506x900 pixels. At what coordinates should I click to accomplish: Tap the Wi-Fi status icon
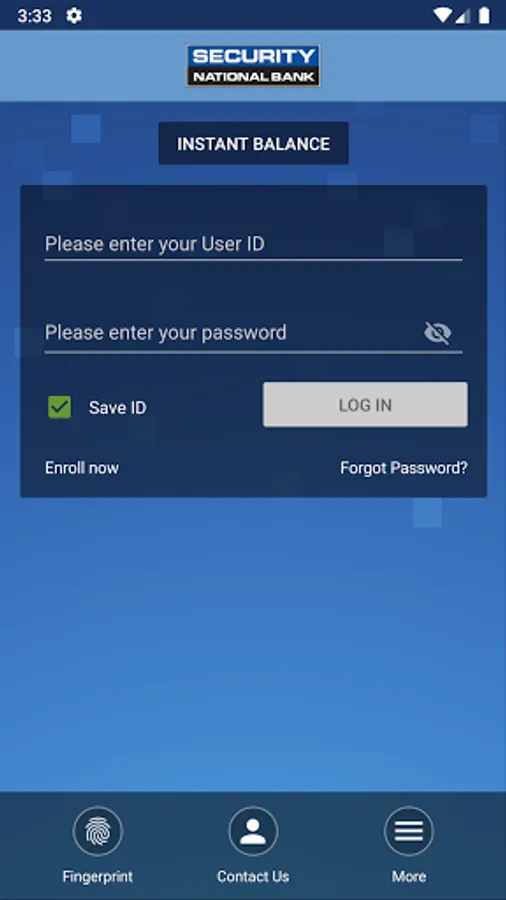442,15
